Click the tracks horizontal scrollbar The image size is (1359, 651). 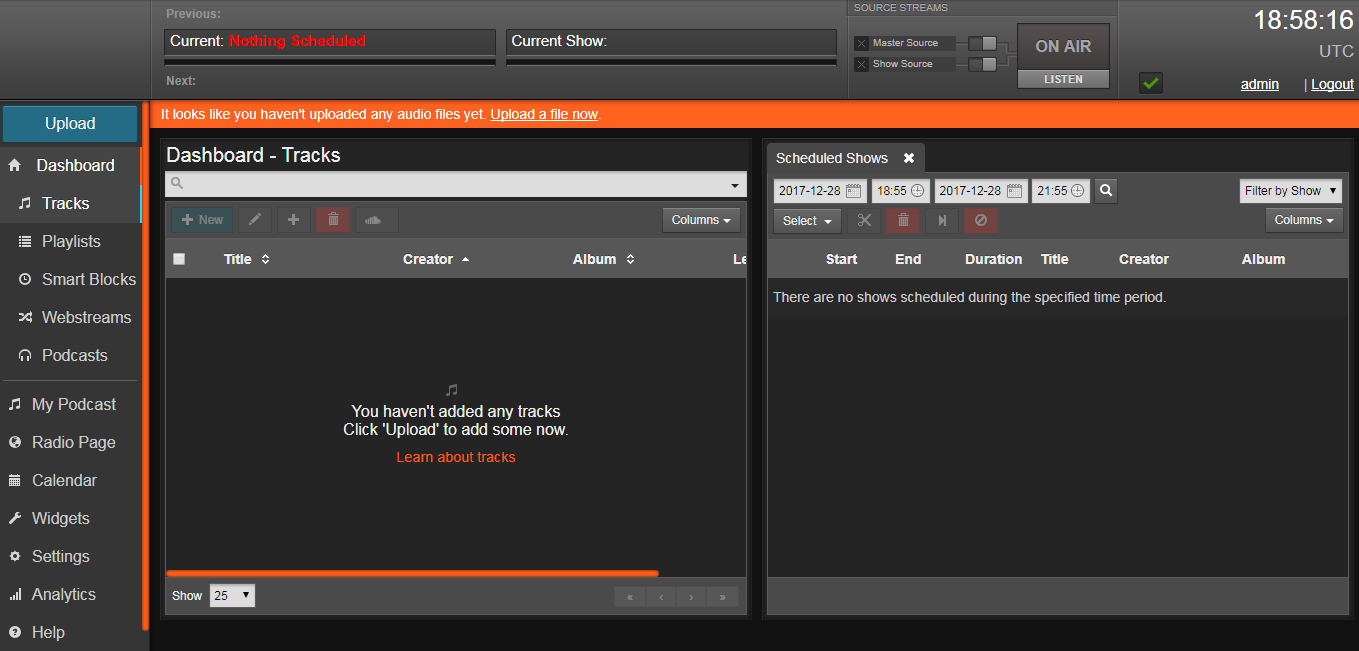pos(412,573)
